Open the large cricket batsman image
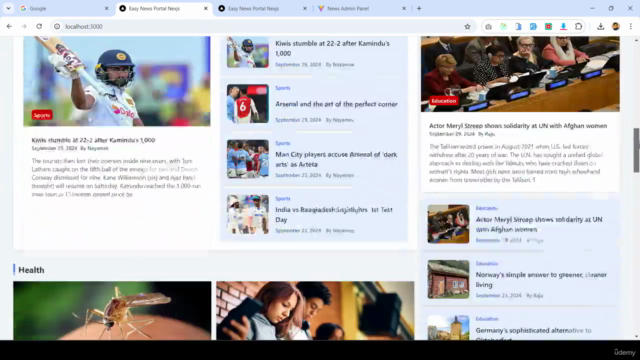The height and width of the screenshot is (360, 640). click(x=117, y=81)
